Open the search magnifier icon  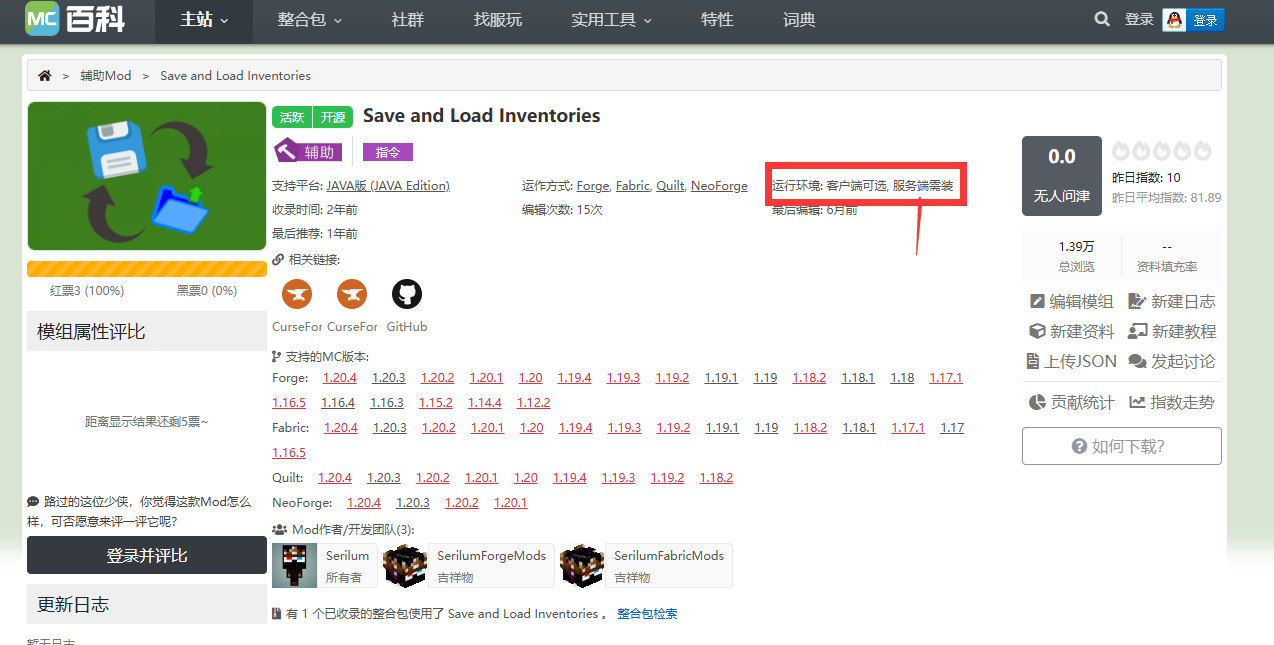point(1102,19)
